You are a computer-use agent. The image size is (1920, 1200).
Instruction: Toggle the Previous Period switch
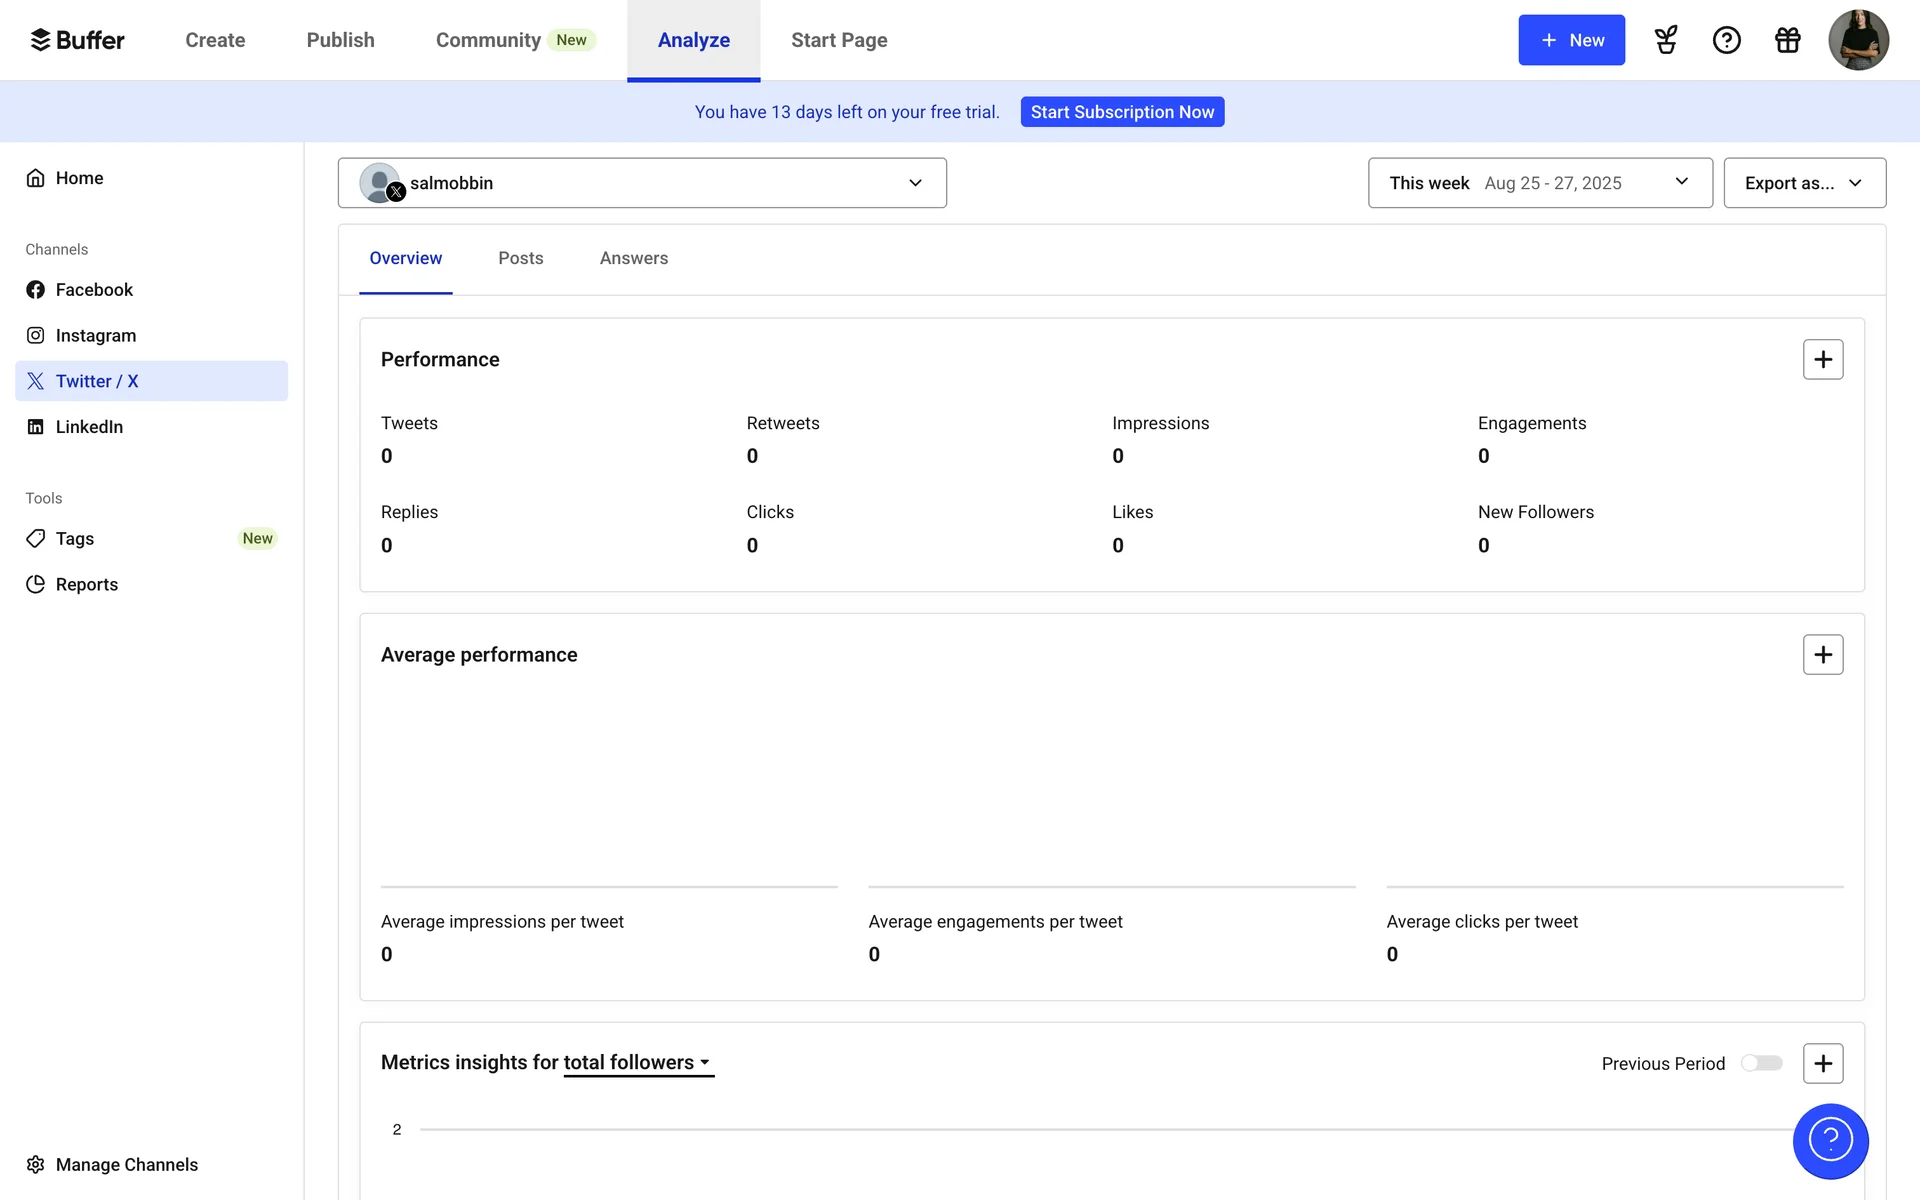1761,1063
